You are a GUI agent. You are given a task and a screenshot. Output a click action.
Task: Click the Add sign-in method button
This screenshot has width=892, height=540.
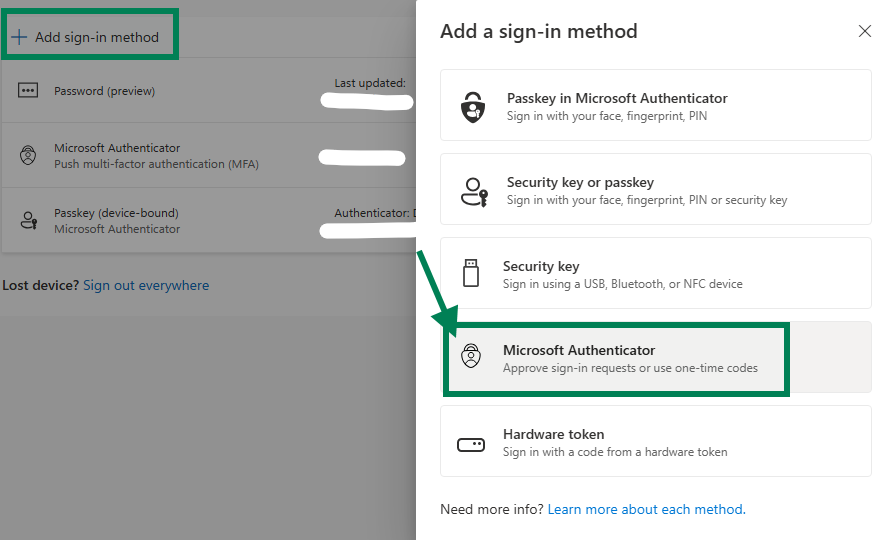[85, 38]
